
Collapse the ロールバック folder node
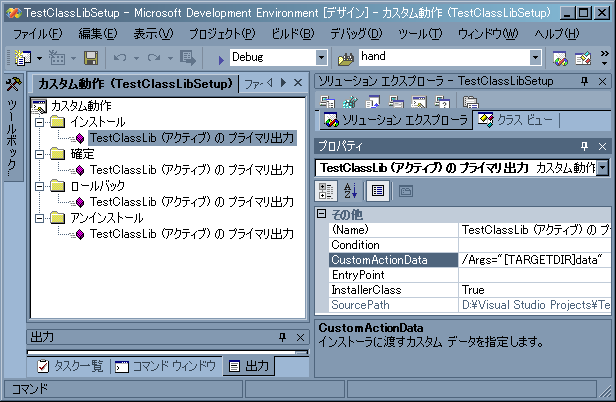tap(39, 186)
